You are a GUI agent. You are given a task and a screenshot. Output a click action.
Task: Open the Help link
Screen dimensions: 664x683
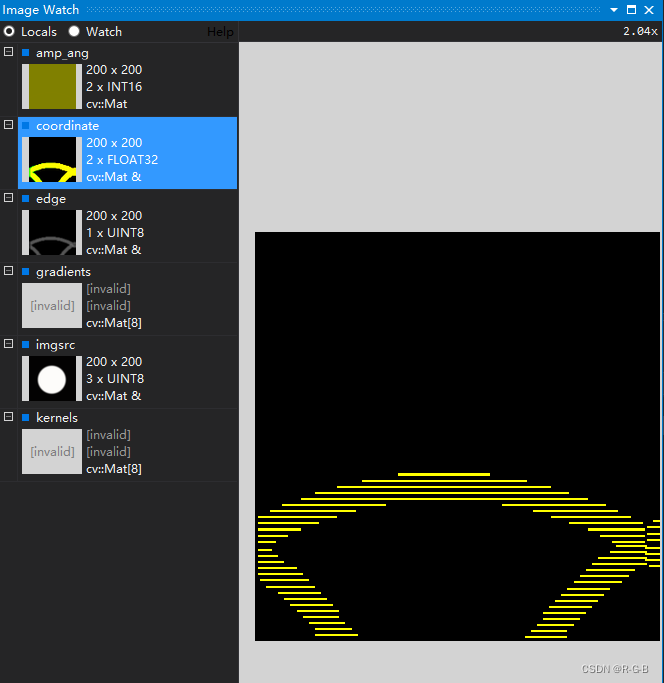(220, 32)
